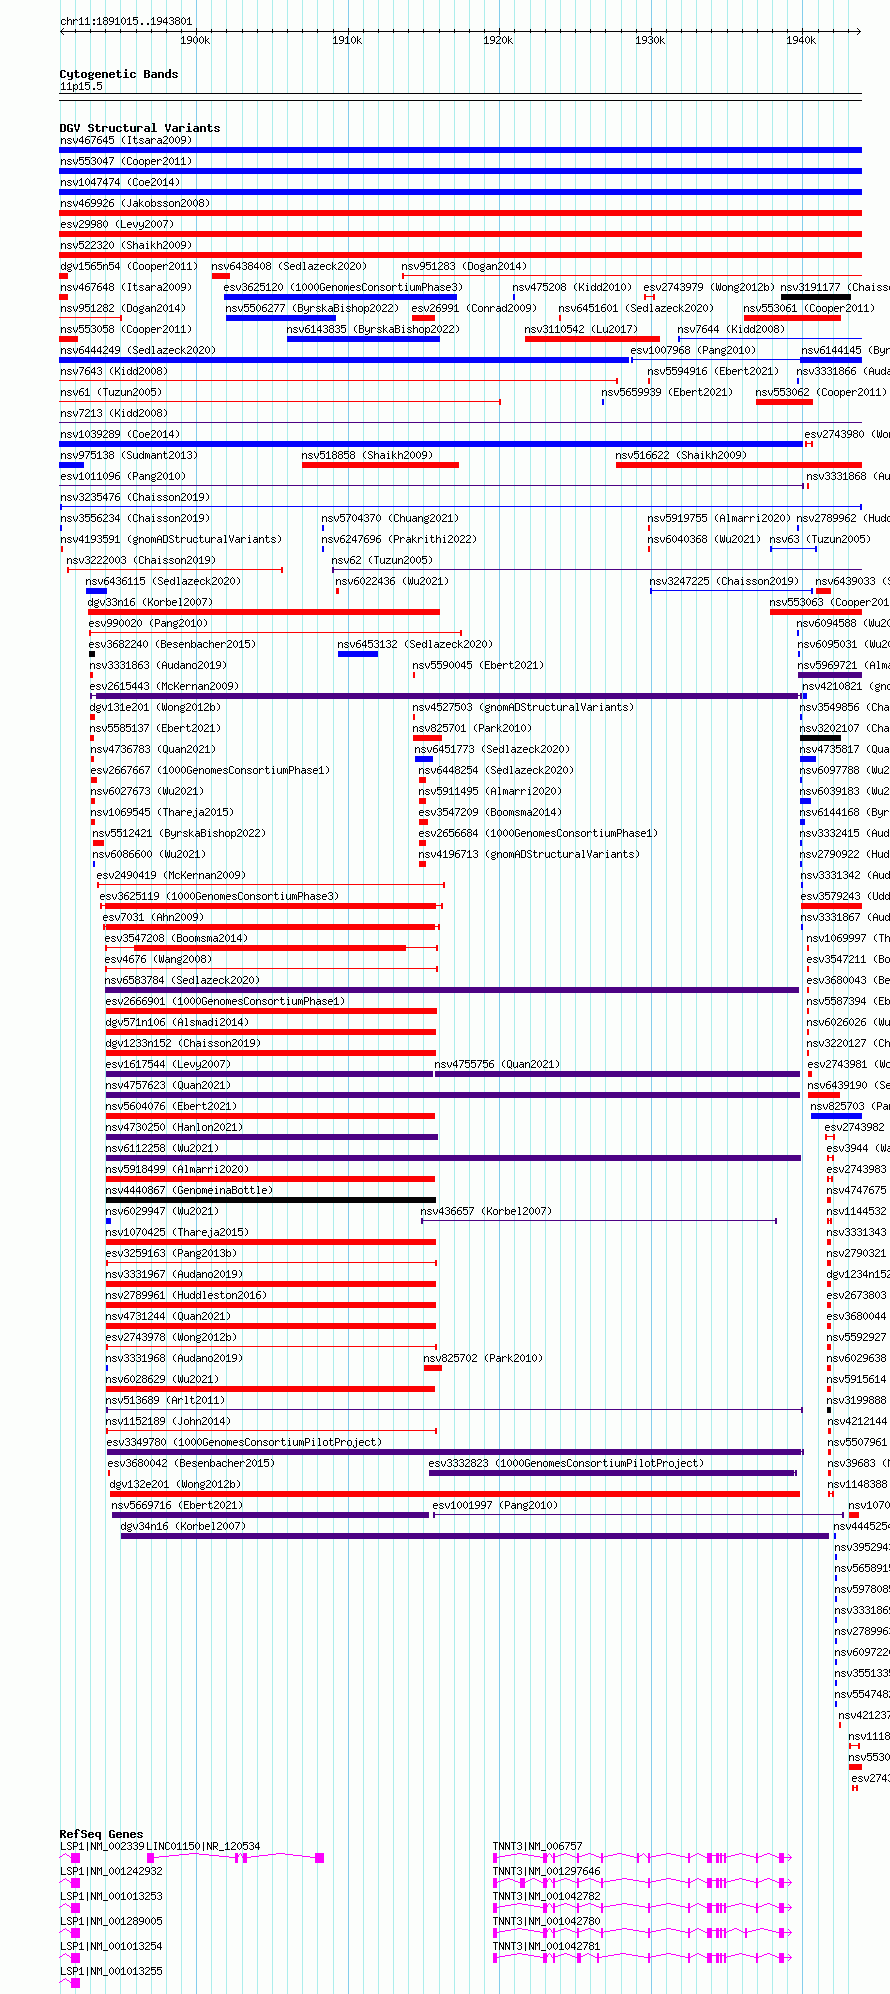Click the esv3625120 (1000GenomesConsortiumPhase3) label
This screenshot has height=1994, width=890.
(343, 287)
